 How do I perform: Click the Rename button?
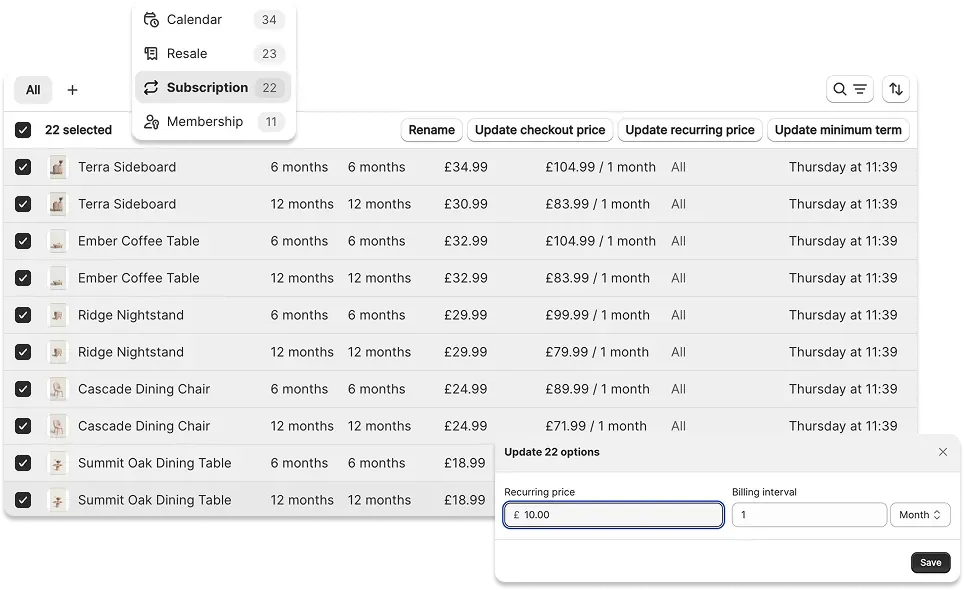pos(431,130)
